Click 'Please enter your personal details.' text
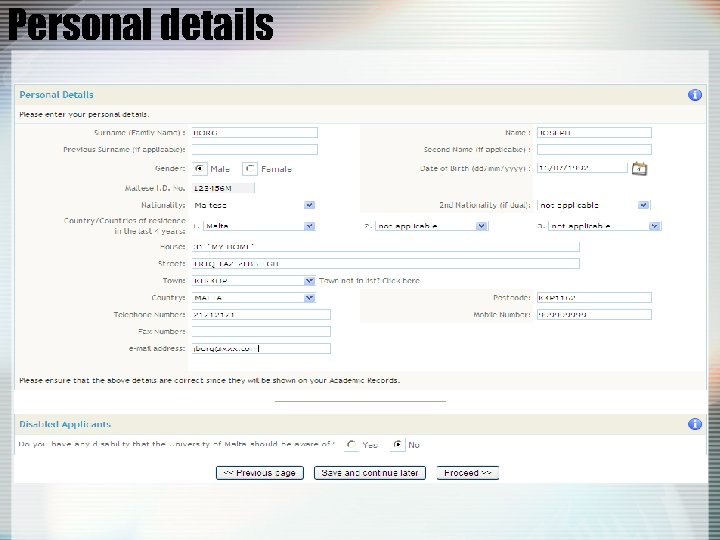The width and height of the screenshot is (720, 540). (x=84, y=114)
